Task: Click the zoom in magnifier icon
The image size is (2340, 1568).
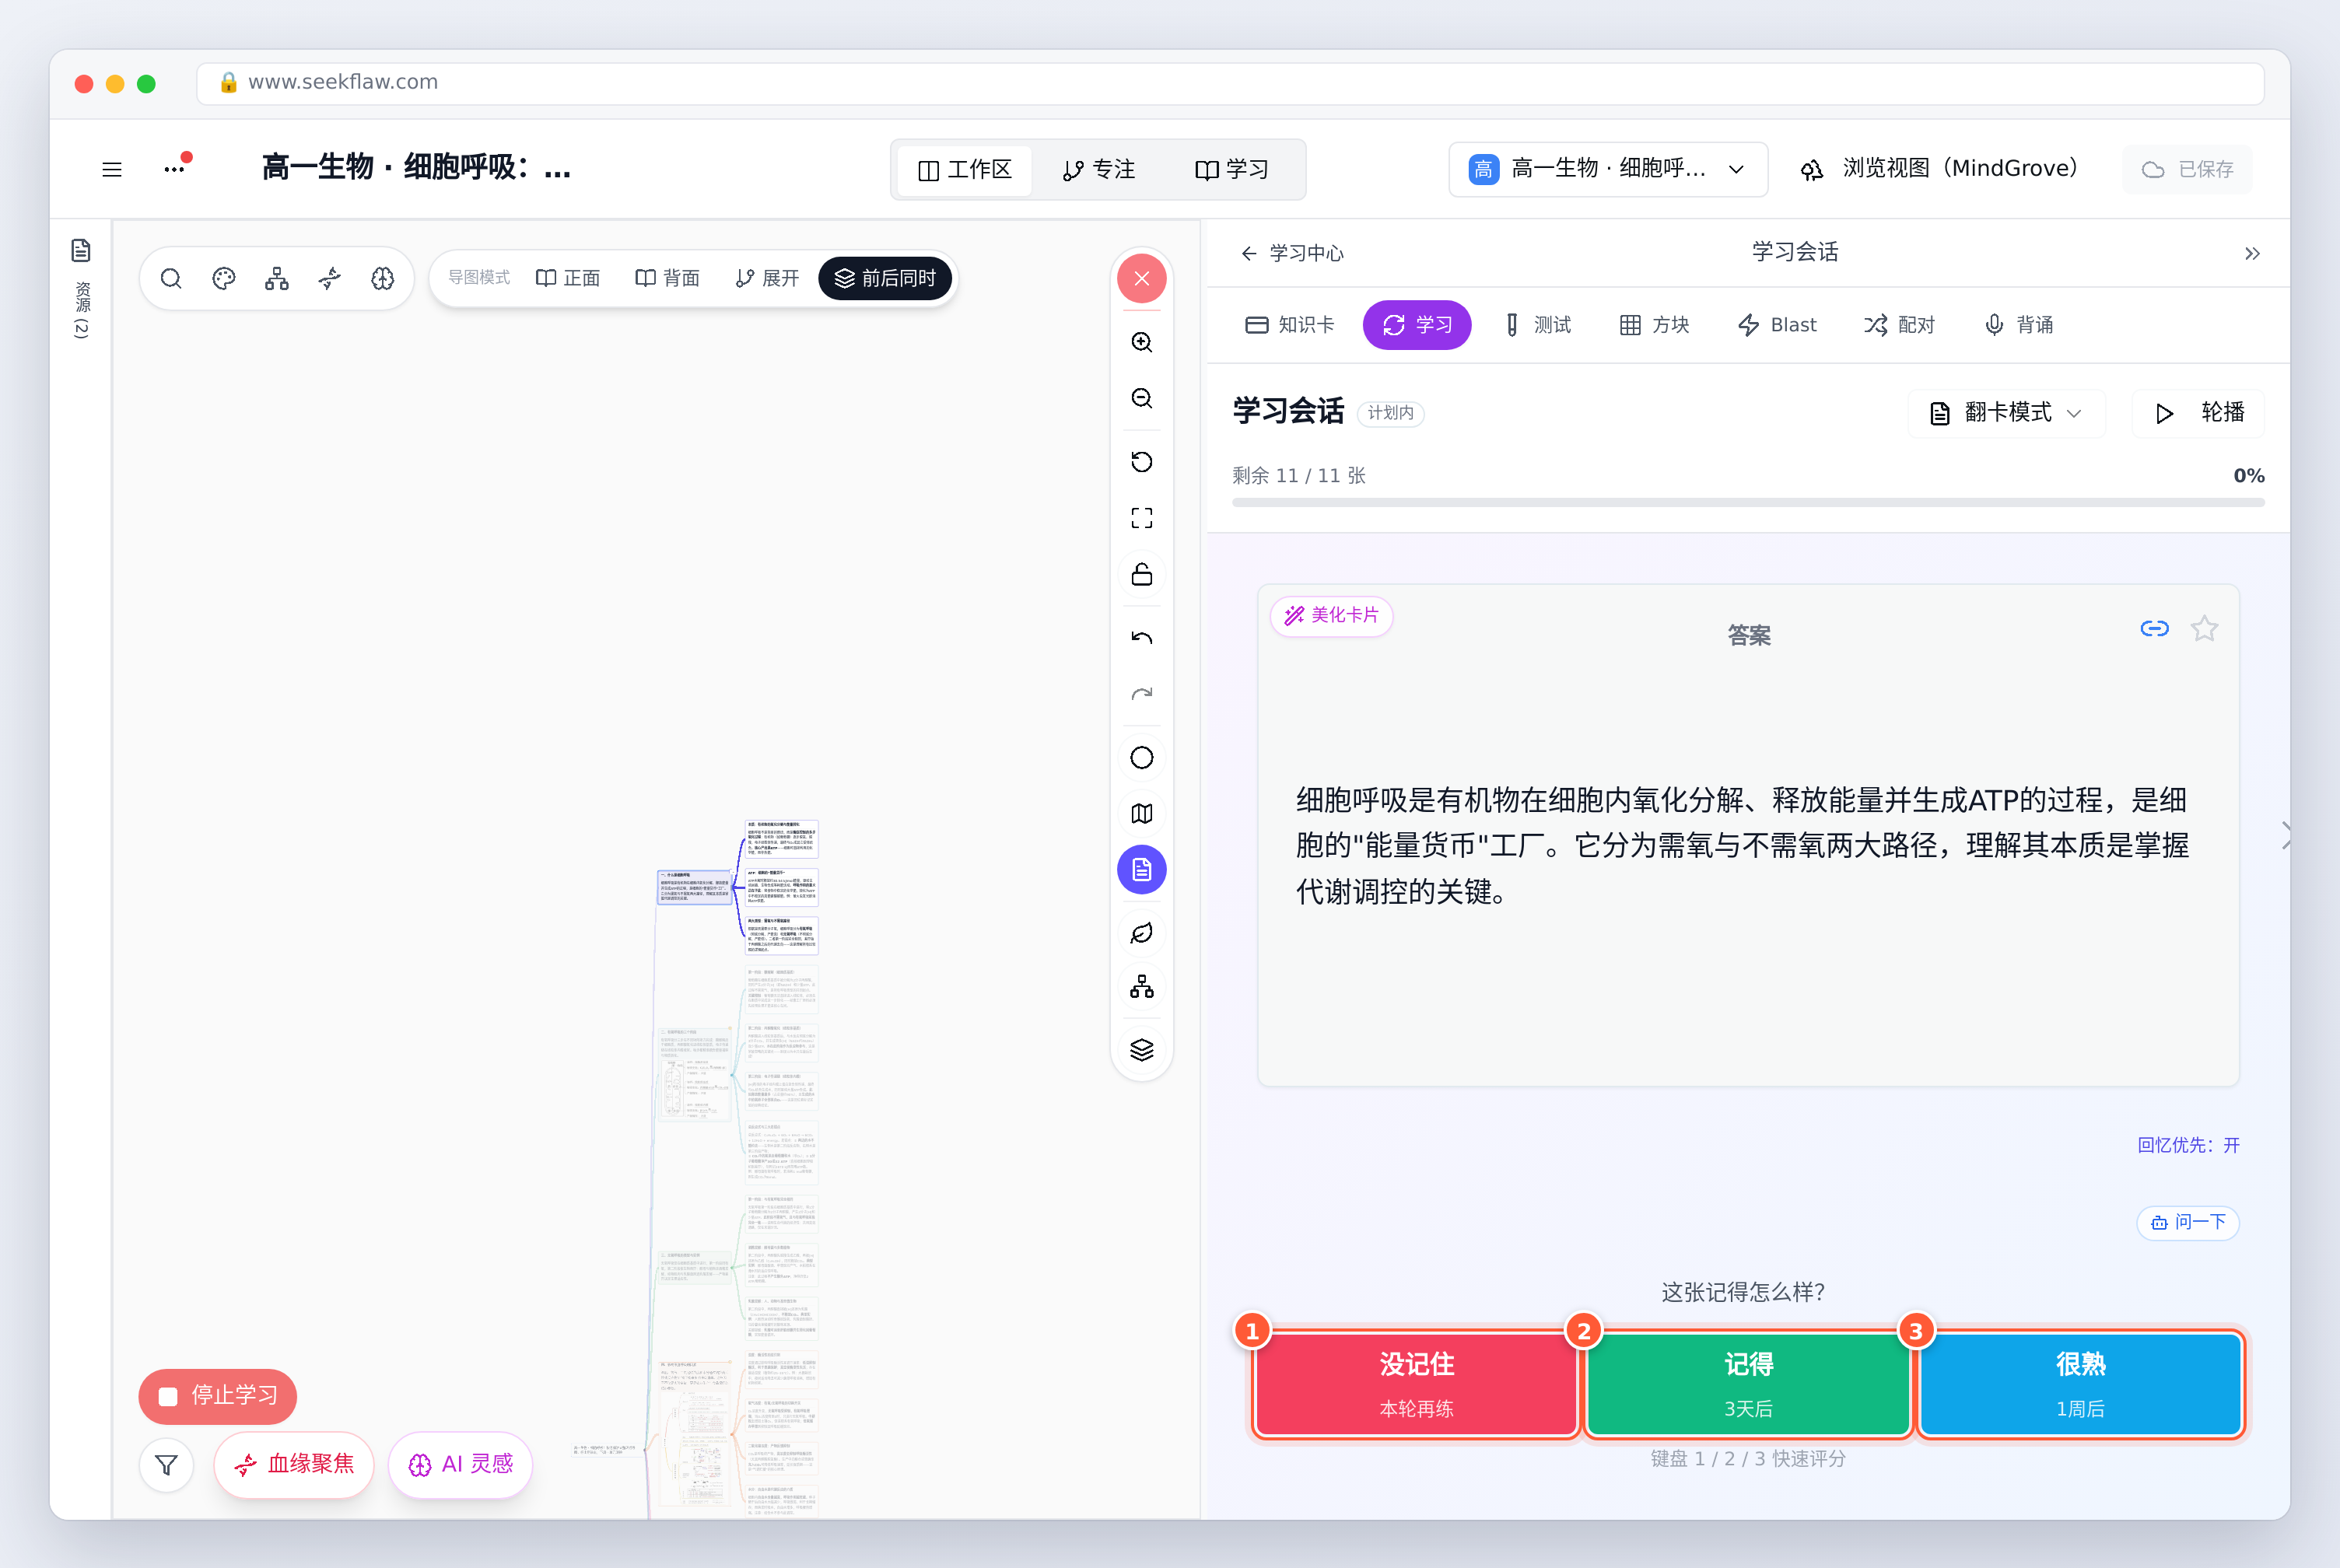Action: point(1142,342)
